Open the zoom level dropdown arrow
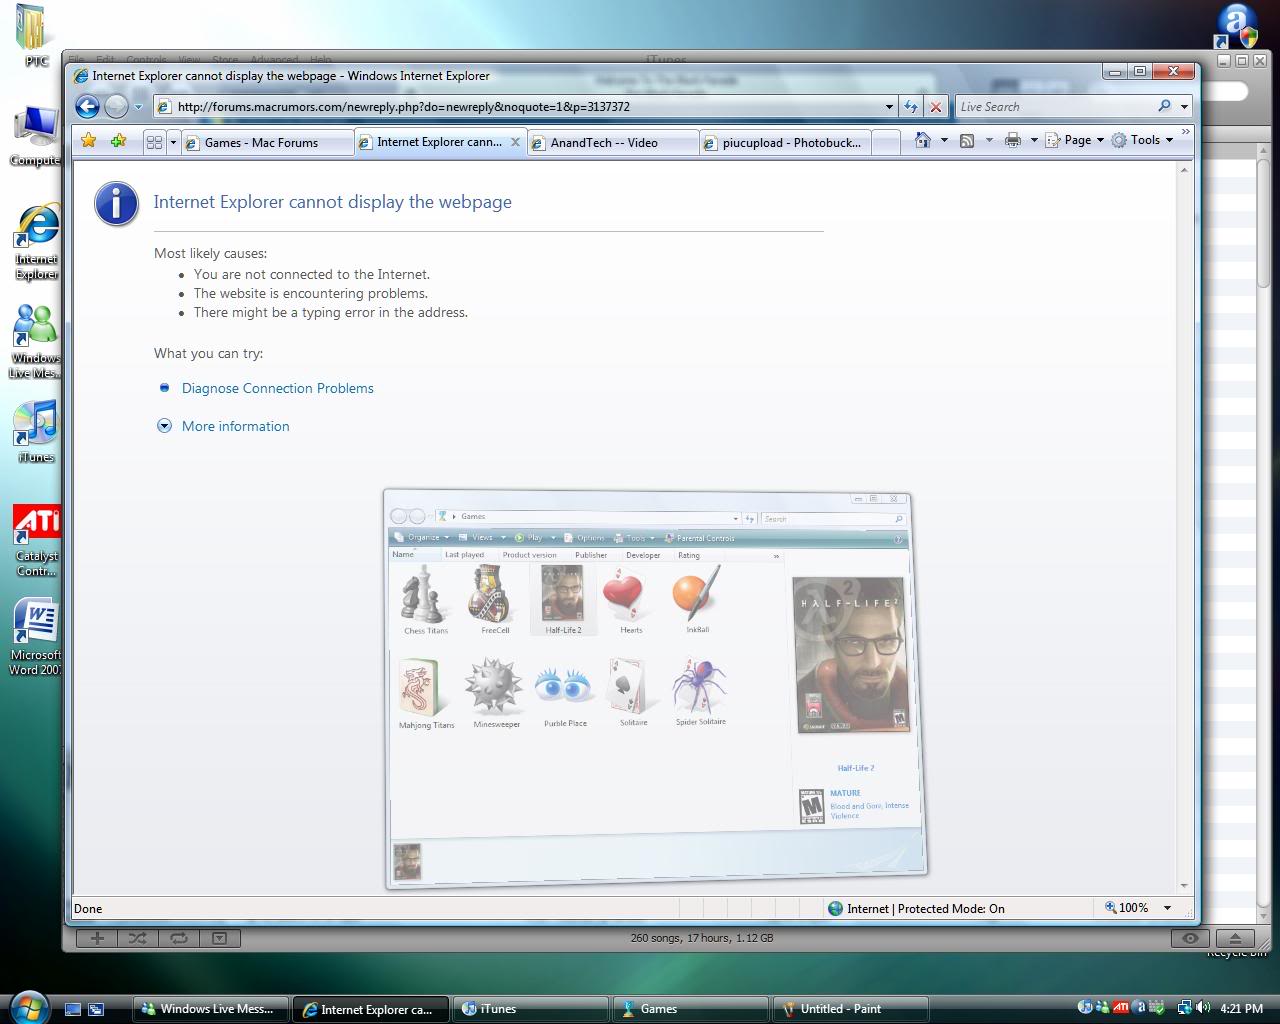This screenshot has height=1024, width=1280. (1167, 908)
